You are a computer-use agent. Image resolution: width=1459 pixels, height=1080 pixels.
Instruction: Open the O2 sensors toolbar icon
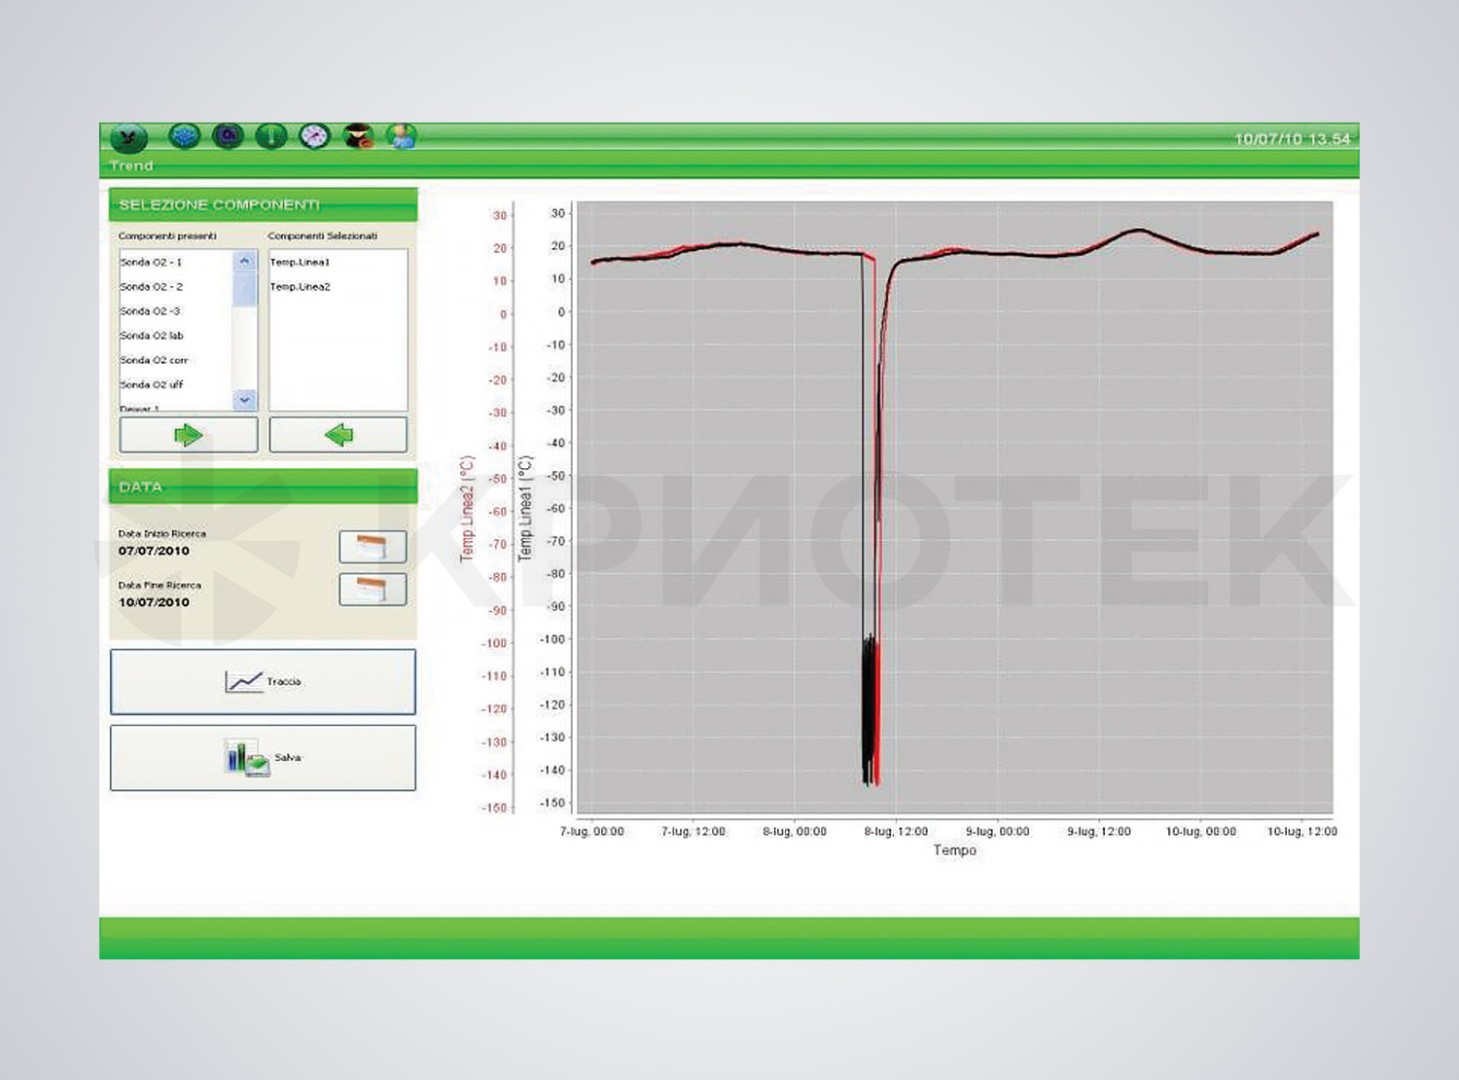click(x=228, y=136)
